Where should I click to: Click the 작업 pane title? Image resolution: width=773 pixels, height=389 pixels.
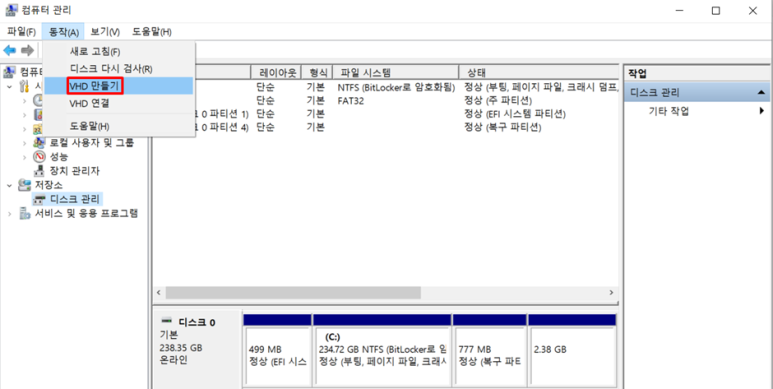(637, 73)
